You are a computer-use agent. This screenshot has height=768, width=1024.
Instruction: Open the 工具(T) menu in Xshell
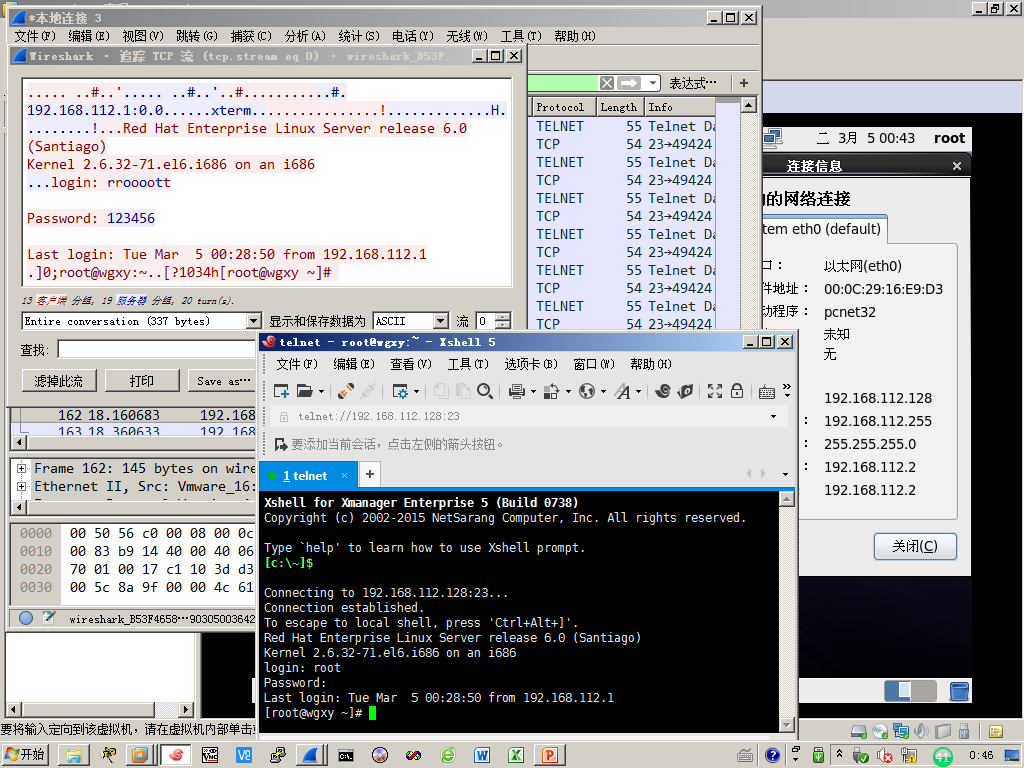pos(466,364)
